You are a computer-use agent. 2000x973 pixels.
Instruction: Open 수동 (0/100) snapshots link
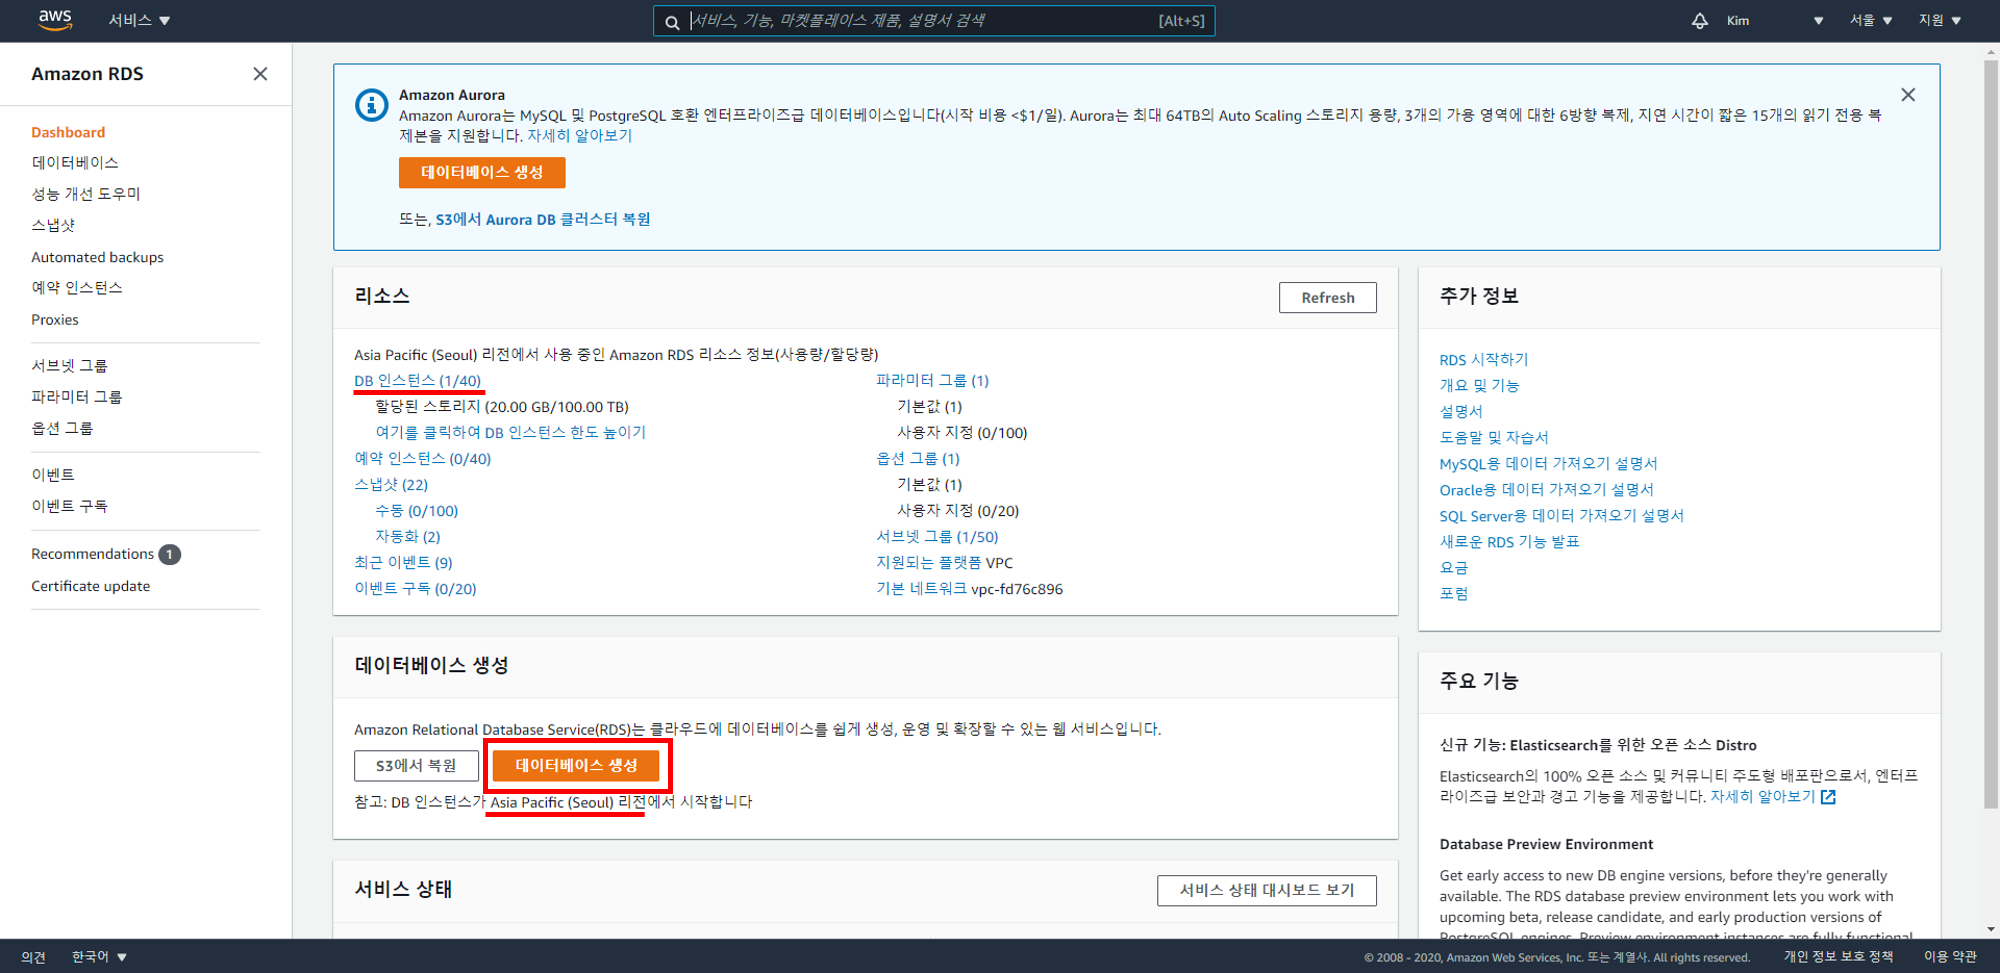[416, 511]
